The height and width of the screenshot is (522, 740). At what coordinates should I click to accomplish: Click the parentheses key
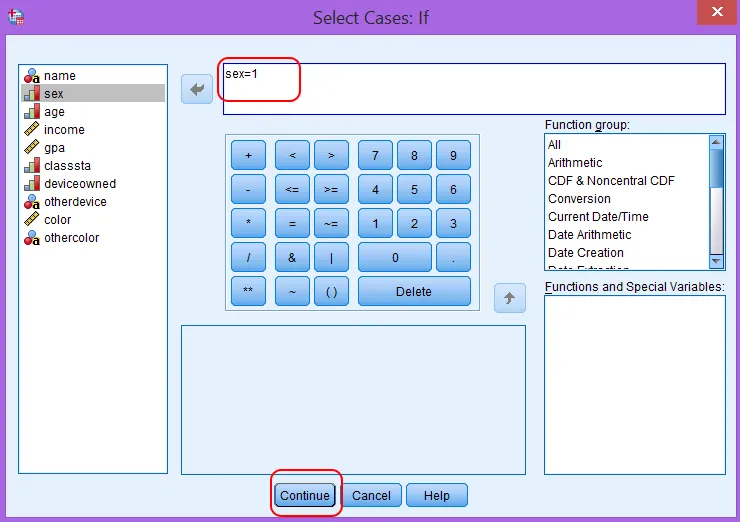(331, 291)
